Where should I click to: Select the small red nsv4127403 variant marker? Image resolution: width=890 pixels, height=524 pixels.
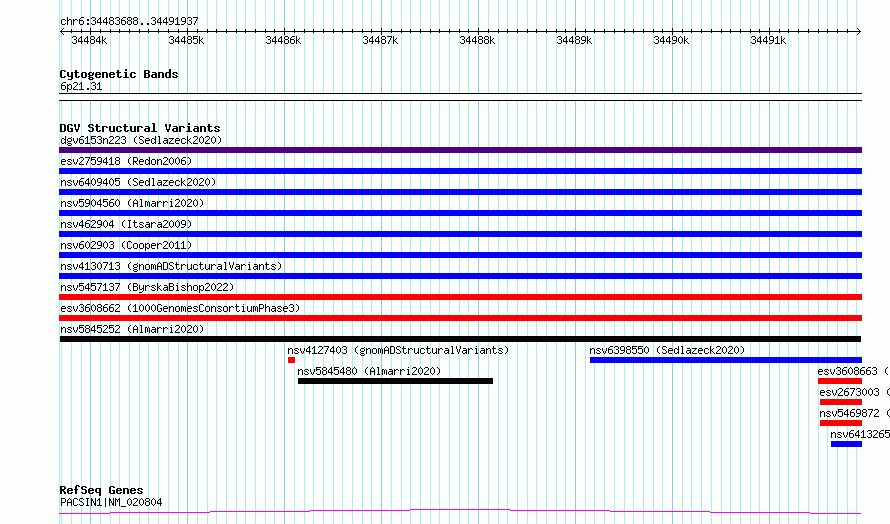click(x=291, y=360)
